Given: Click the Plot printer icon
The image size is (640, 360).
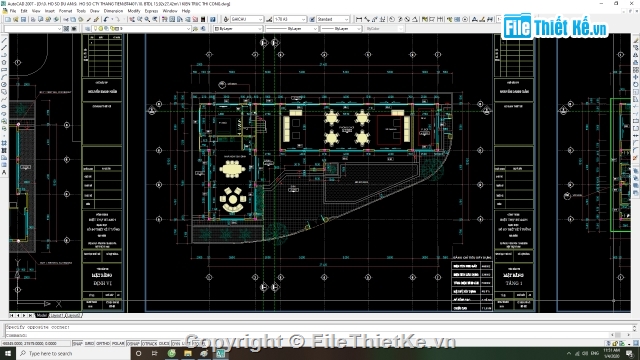Looking at the screenshot, I should click(x=33, y=19).
